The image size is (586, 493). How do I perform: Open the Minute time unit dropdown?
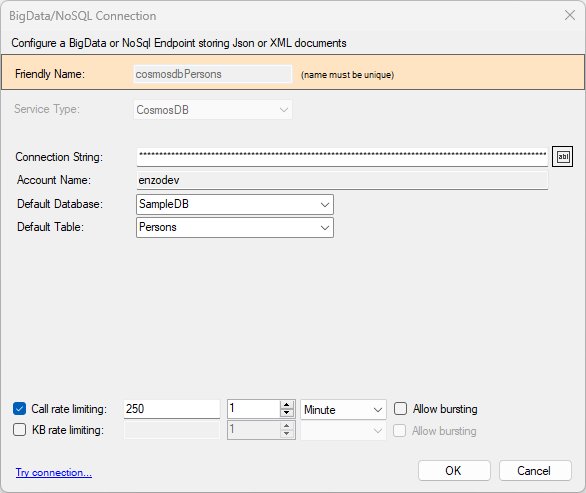(343, 410)
